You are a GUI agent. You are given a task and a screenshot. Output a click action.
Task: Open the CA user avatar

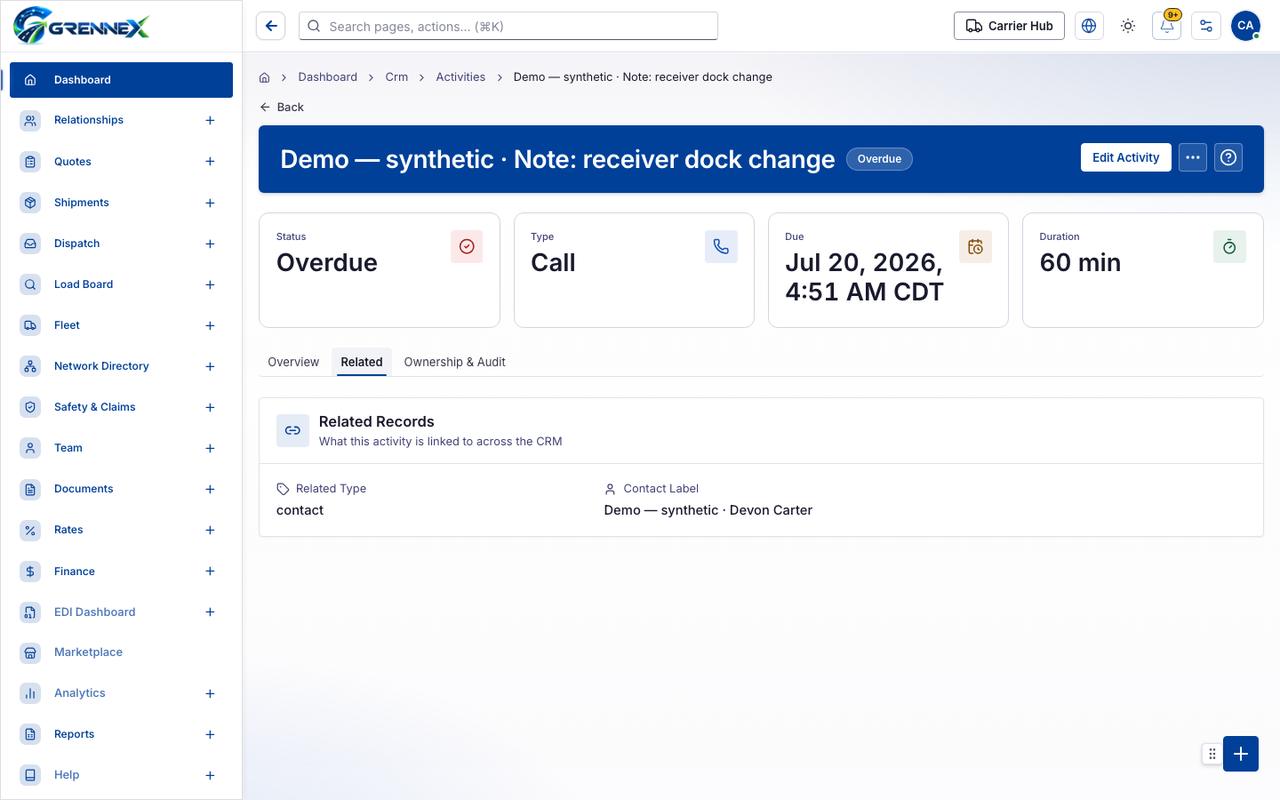tap(1245, 26)
